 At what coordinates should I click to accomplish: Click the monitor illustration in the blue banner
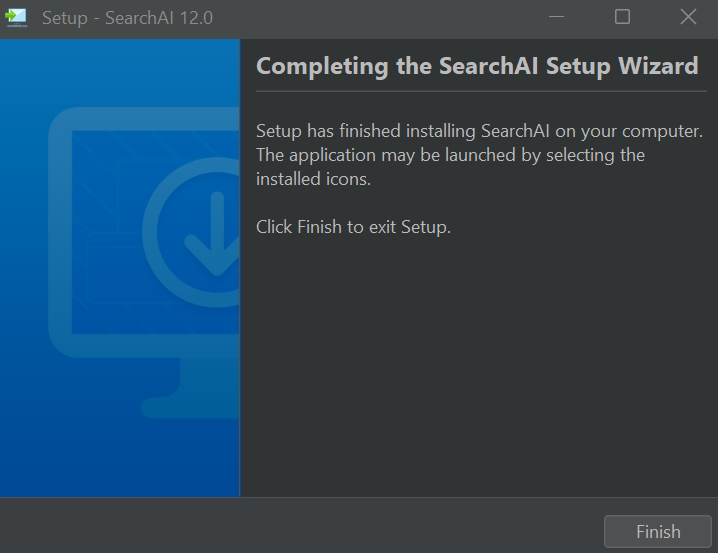pyautogui.click(x=144, y=262)
